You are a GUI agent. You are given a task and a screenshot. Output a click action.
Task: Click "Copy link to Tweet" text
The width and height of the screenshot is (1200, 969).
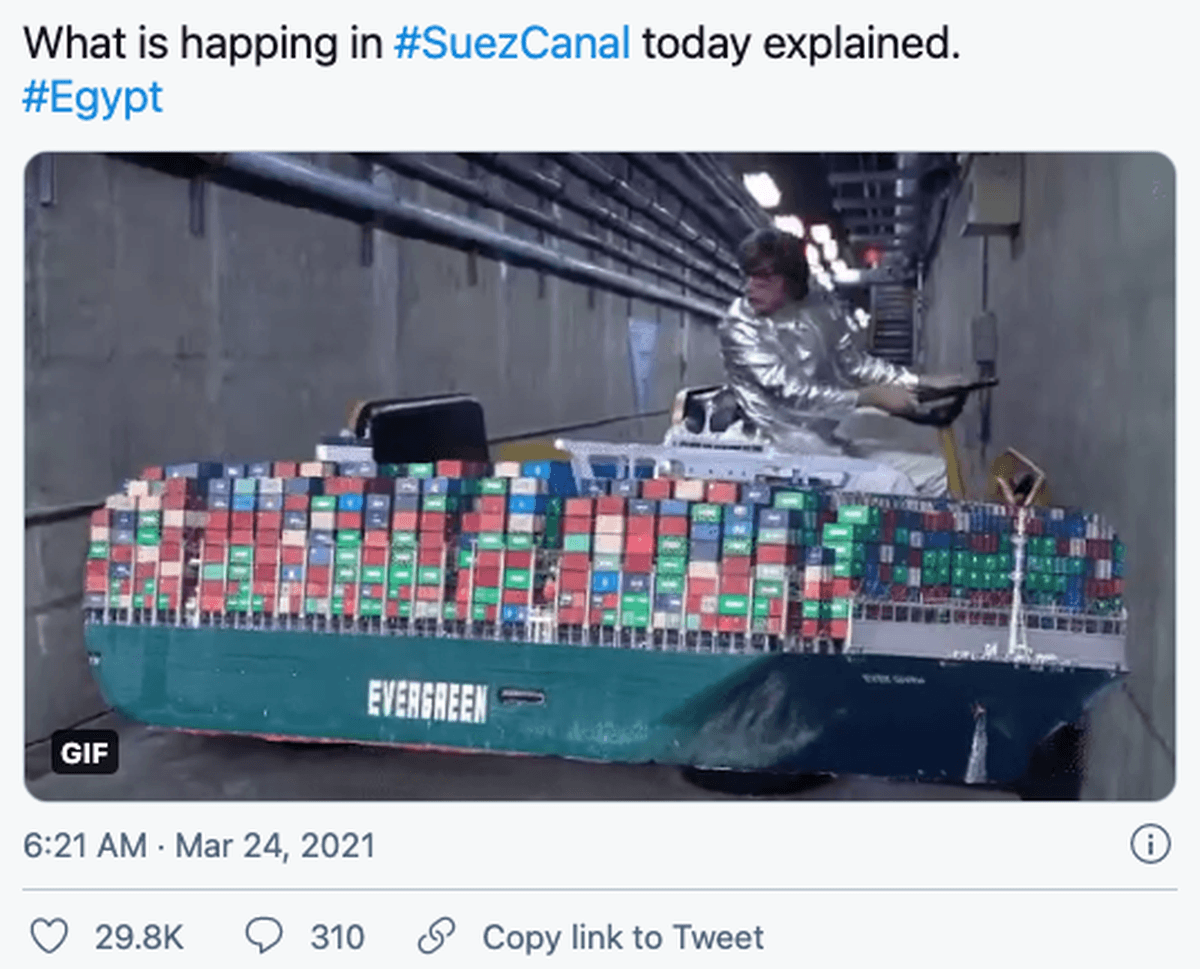coord(622,937)
